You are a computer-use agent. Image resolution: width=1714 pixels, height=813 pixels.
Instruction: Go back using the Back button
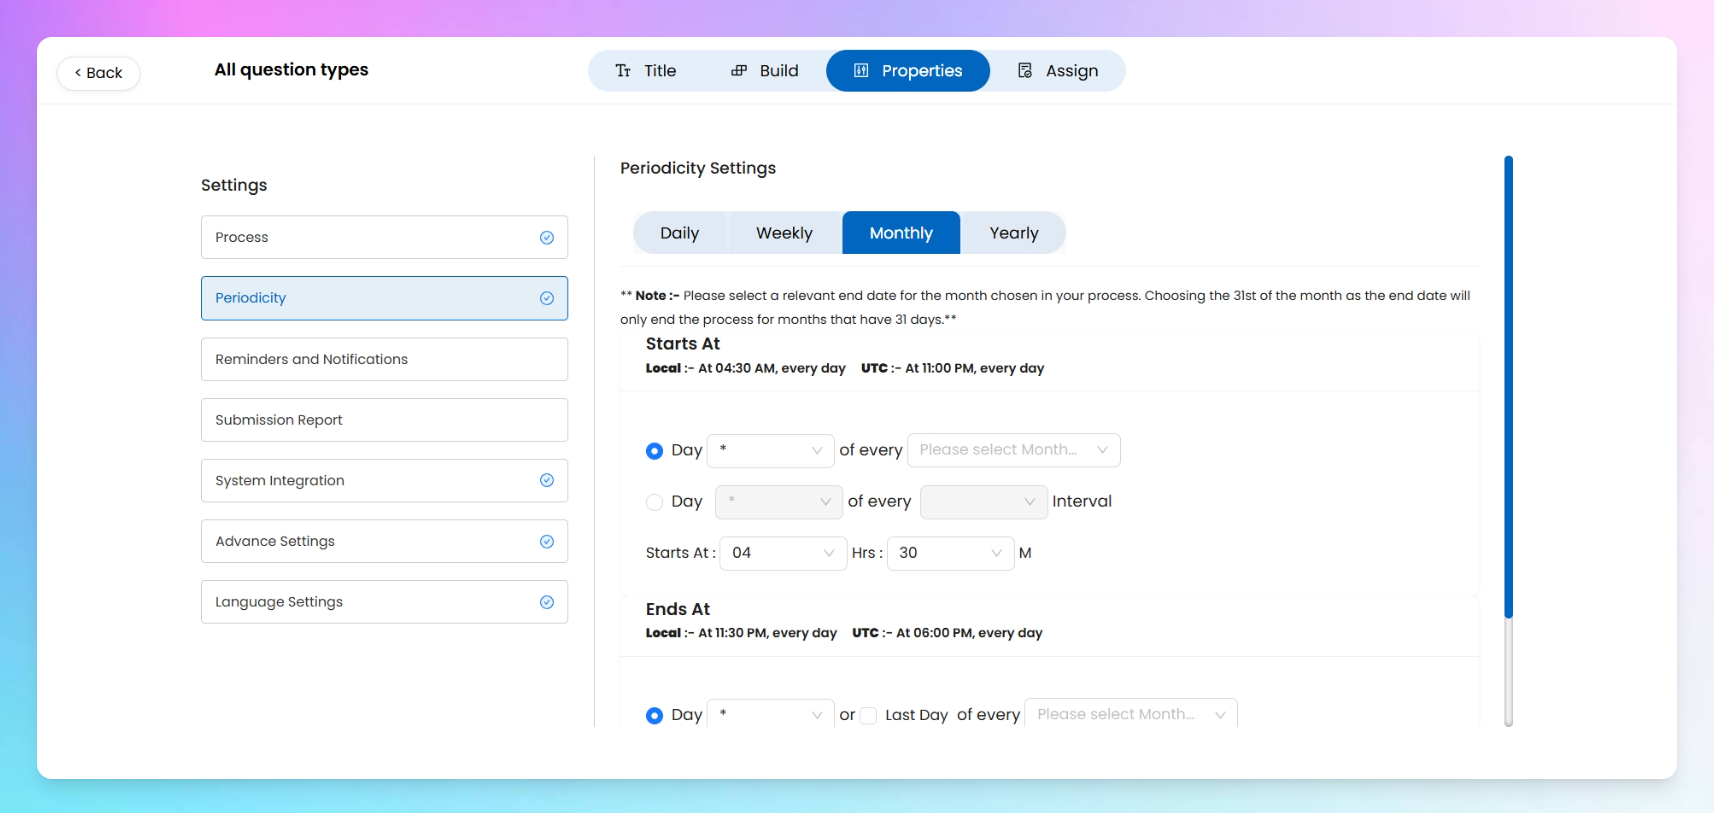pyautogui.click(x=98, y=73)
